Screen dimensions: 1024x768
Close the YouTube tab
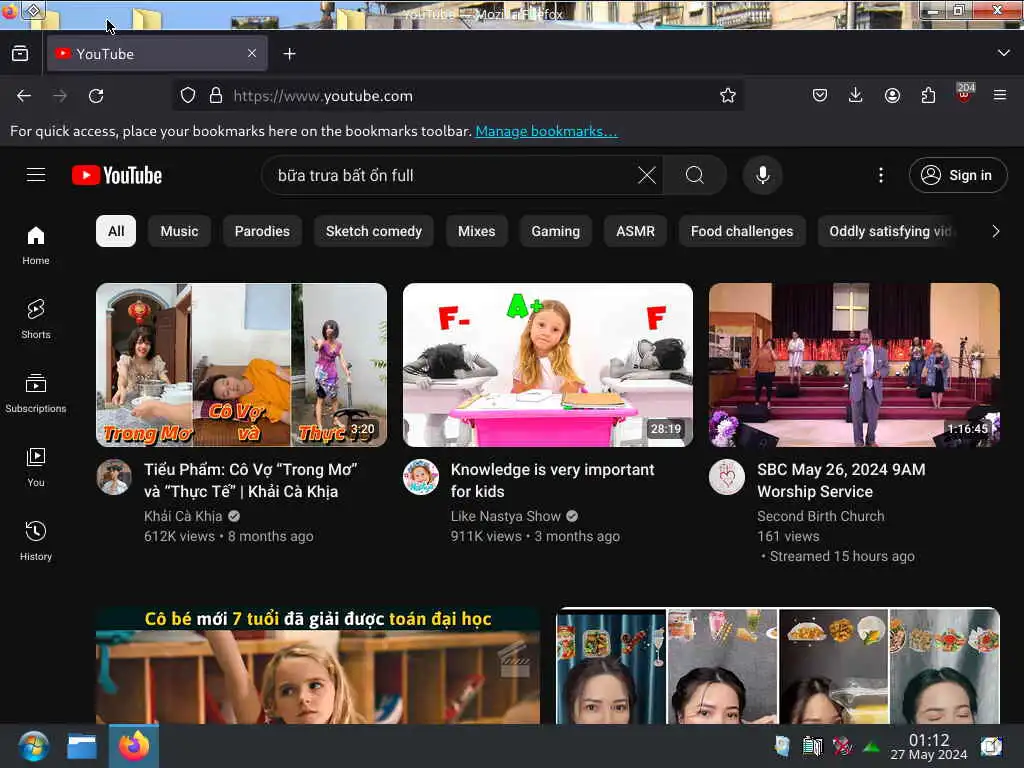point(252,54)
